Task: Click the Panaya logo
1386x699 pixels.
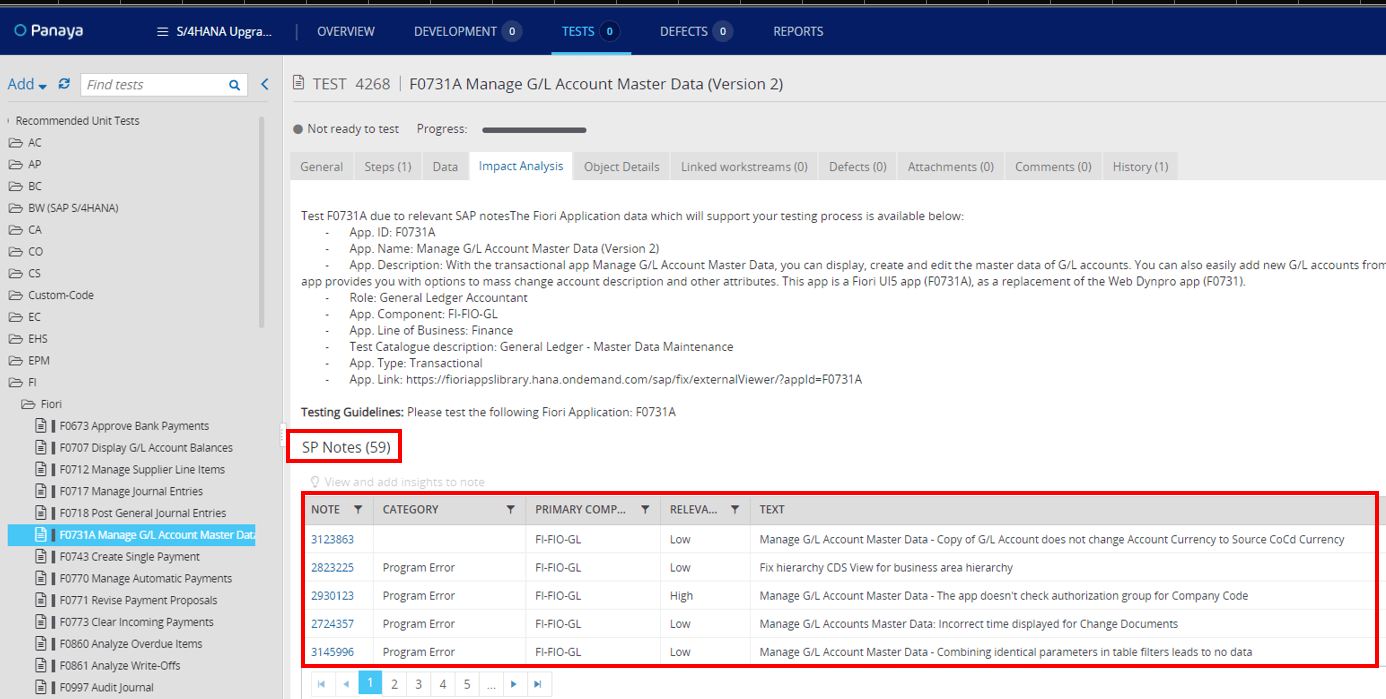Action: tap(49, 31)
